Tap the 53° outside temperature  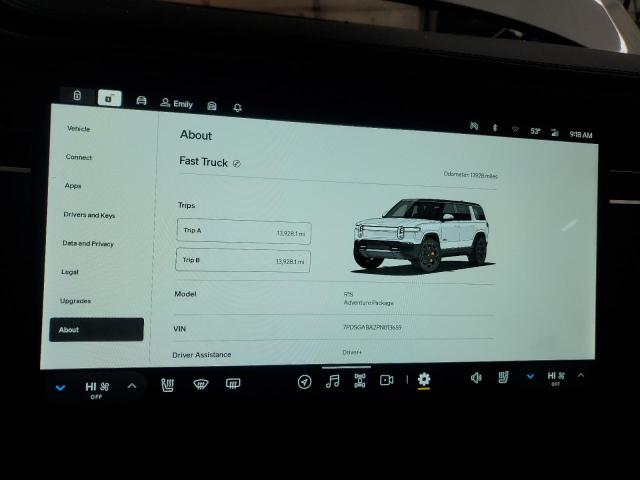[535, 131]
